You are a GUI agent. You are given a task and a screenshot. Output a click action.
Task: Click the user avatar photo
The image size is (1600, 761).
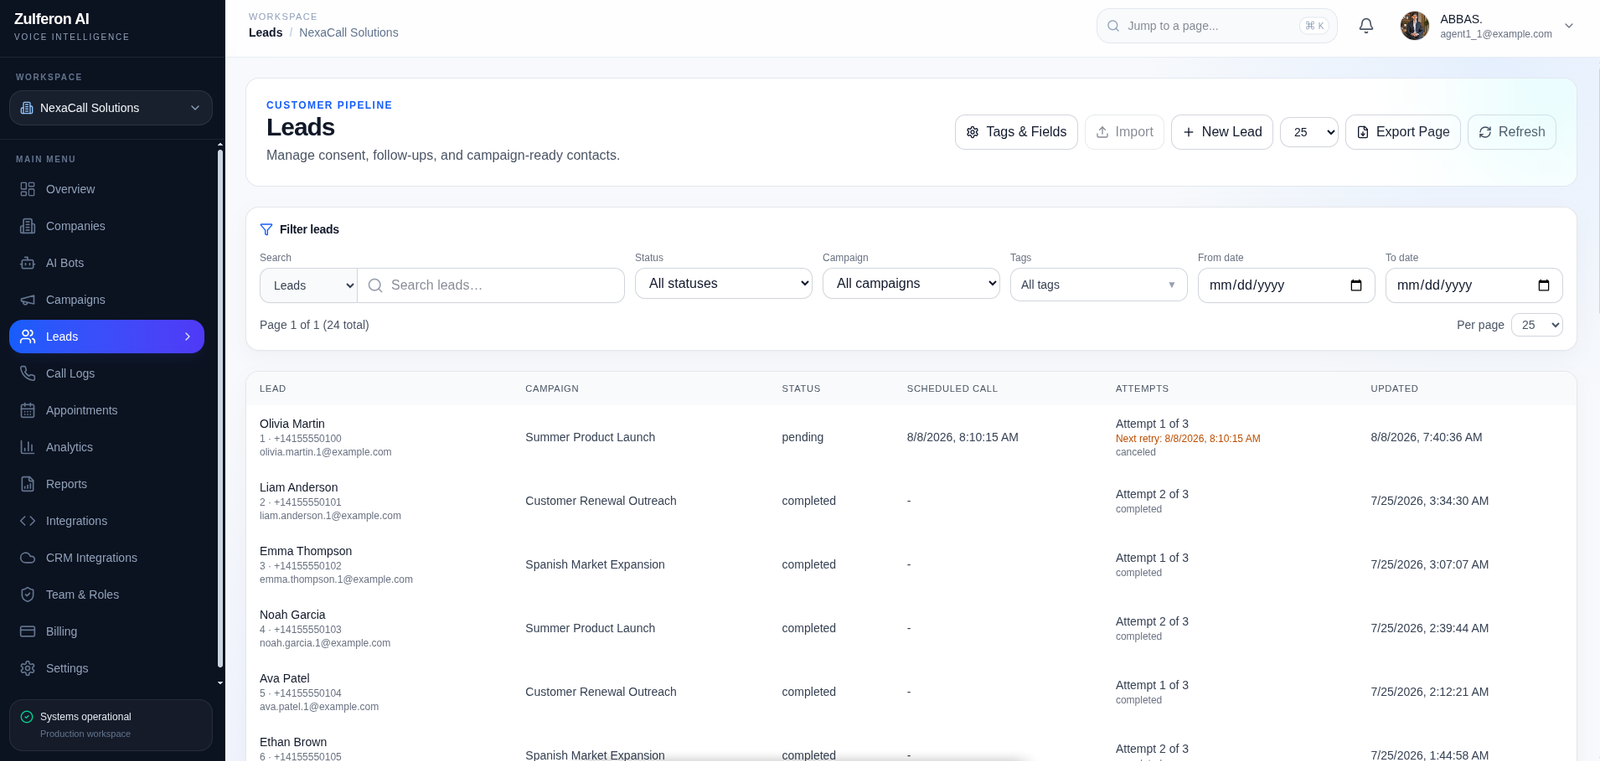tap(1414, 26)
